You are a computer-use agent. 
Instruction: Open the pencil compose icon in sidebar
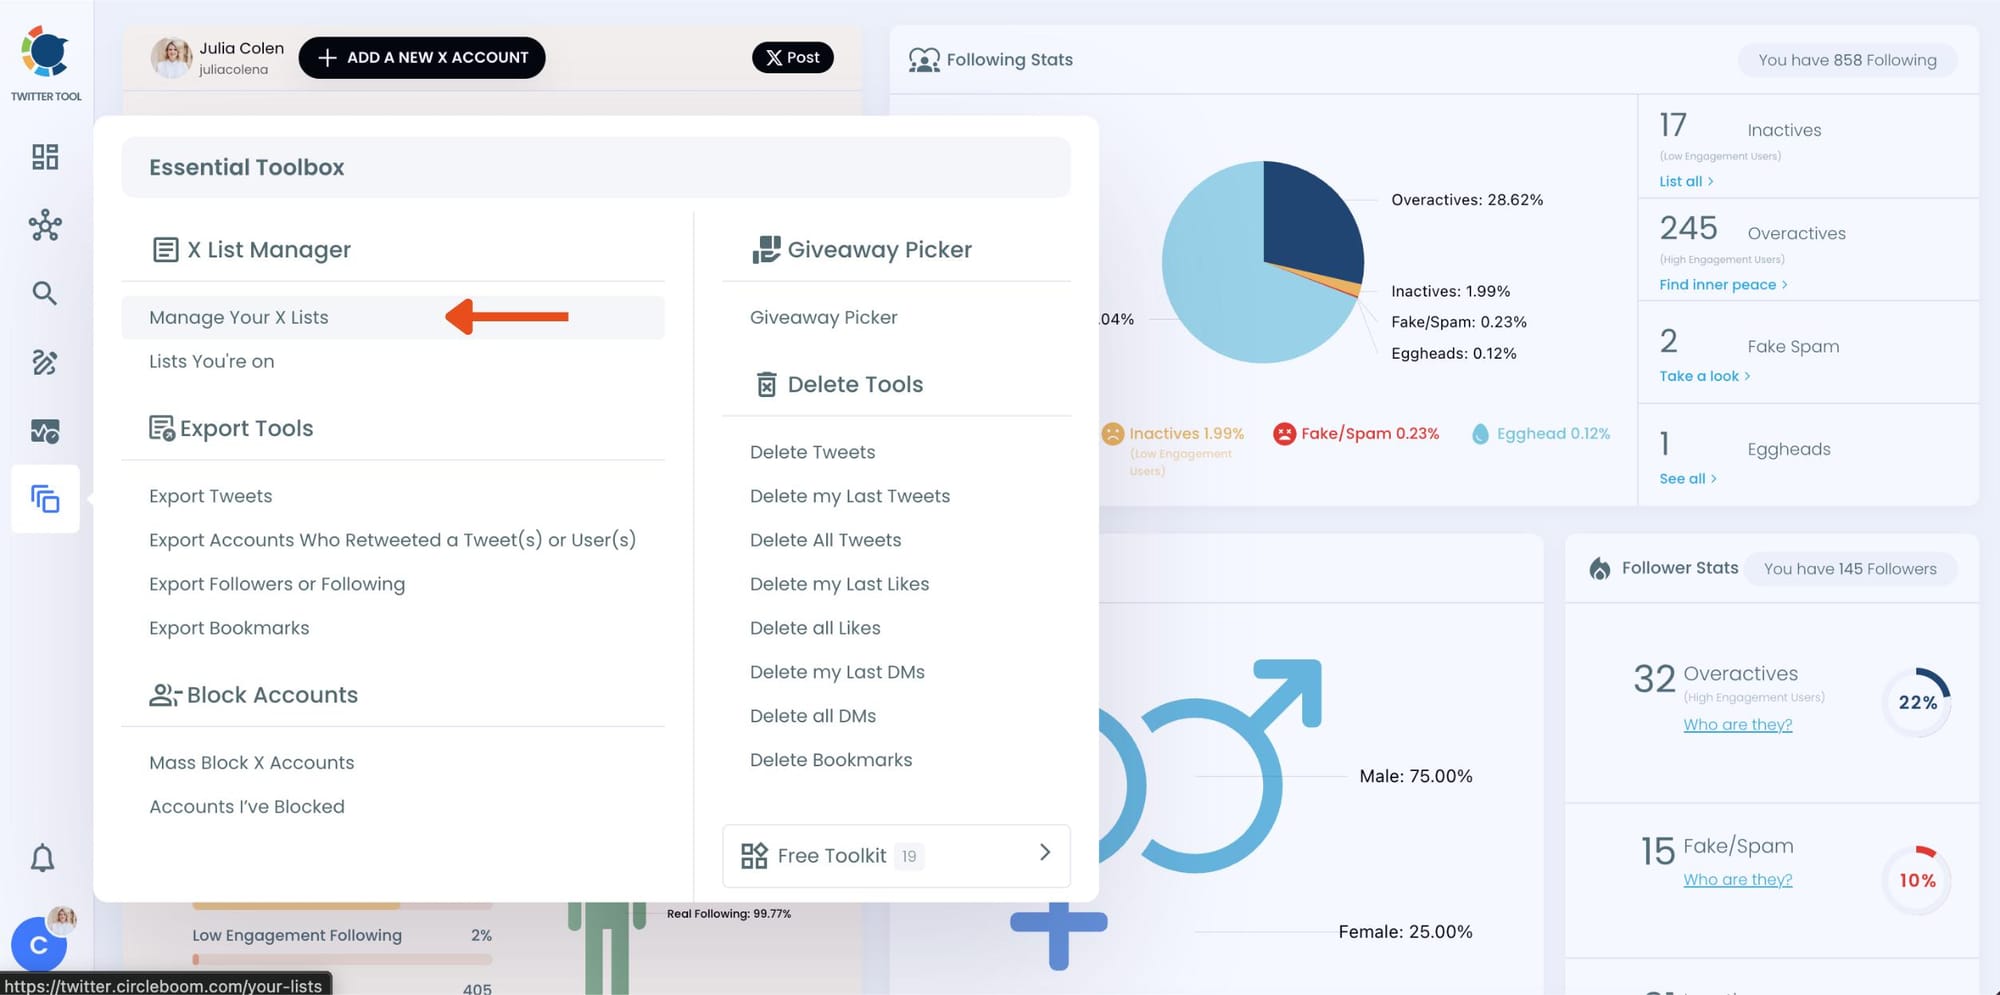coord(45,362)
